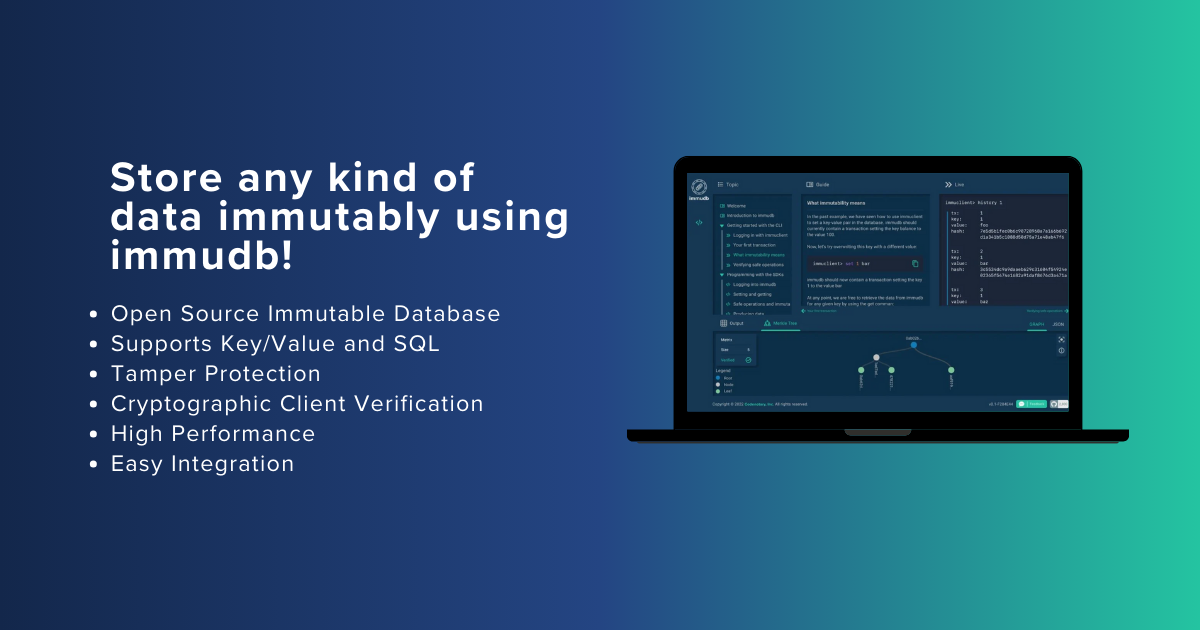
Task: Click the Verified check icon in Metrics
Action: 748,360
